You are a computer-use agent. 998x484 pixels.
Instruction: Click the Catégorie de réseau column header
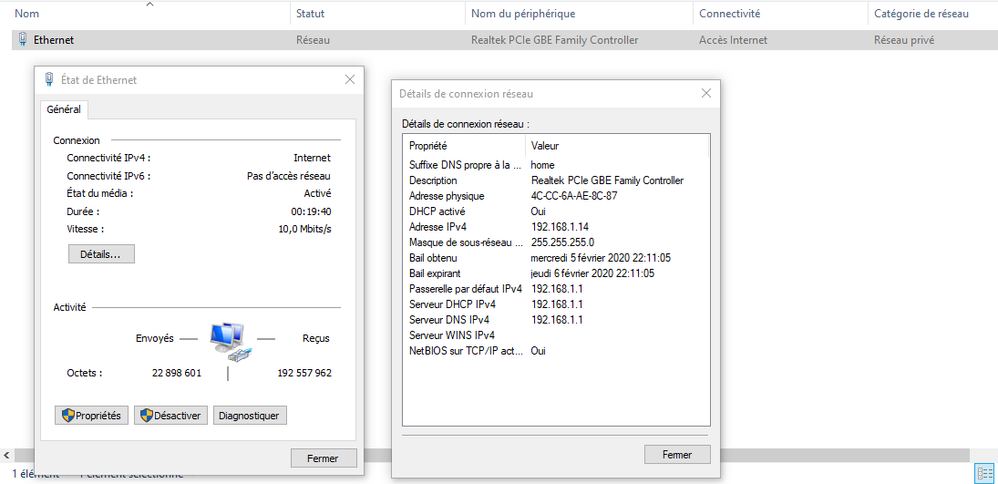920,14
